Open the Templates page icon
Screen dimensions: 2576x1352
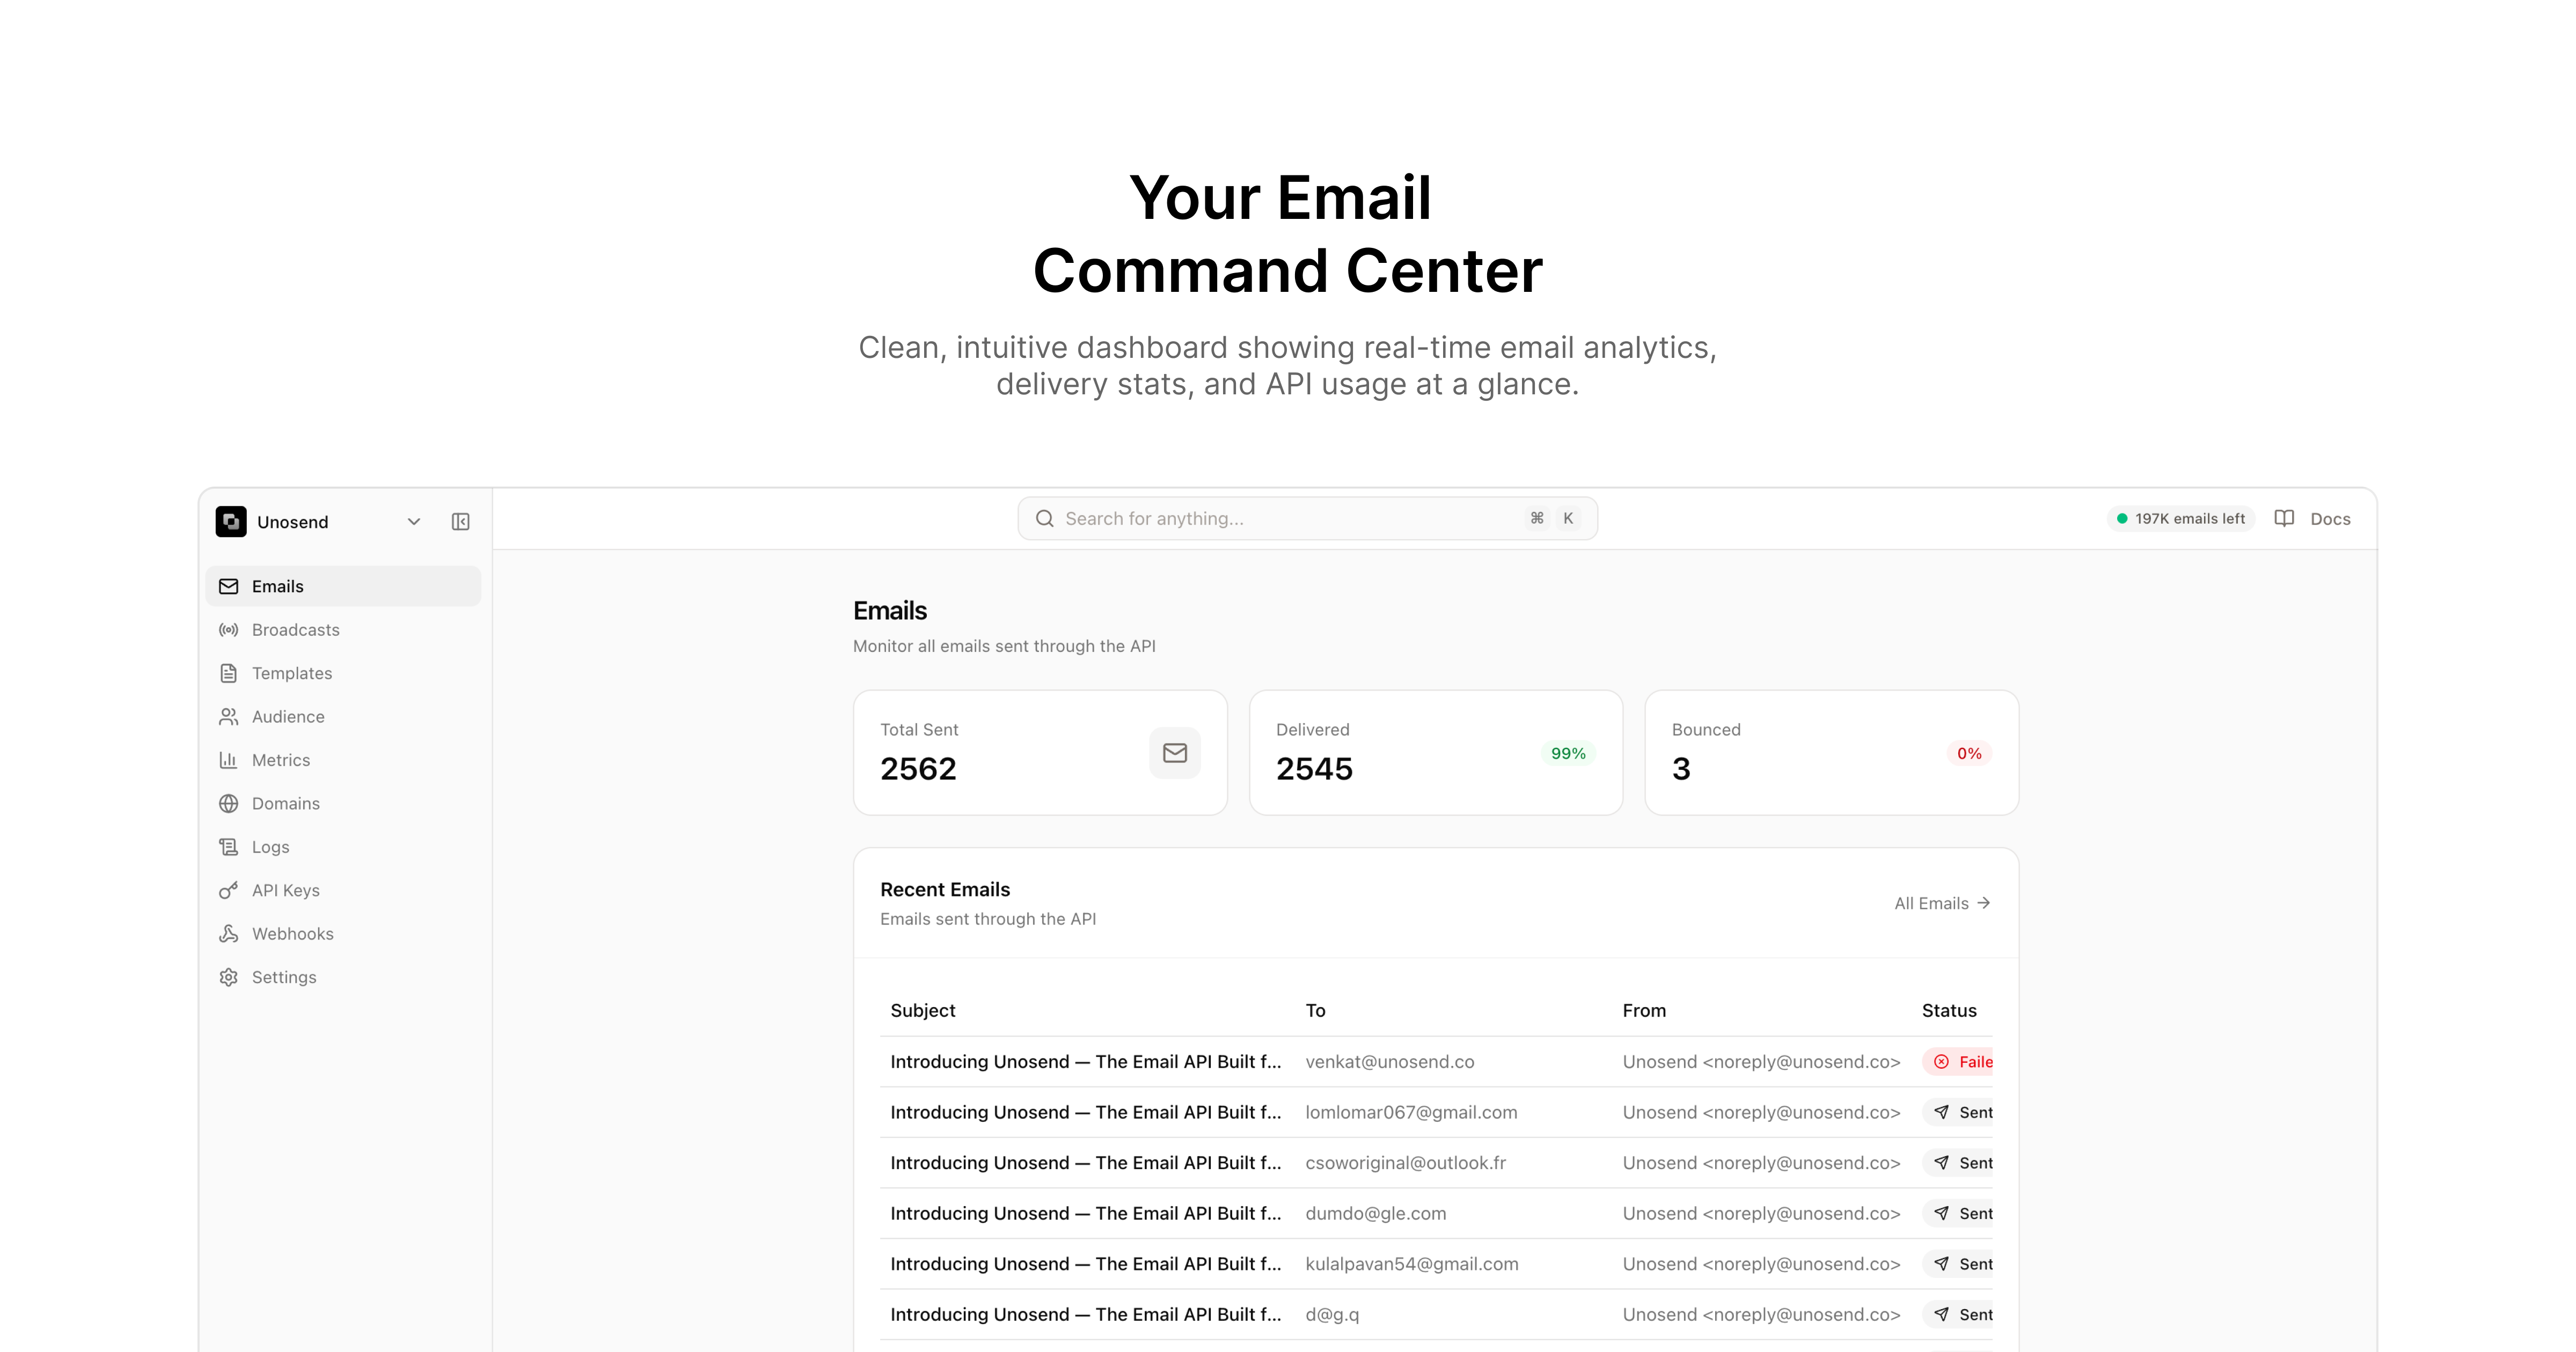(229, 673)
